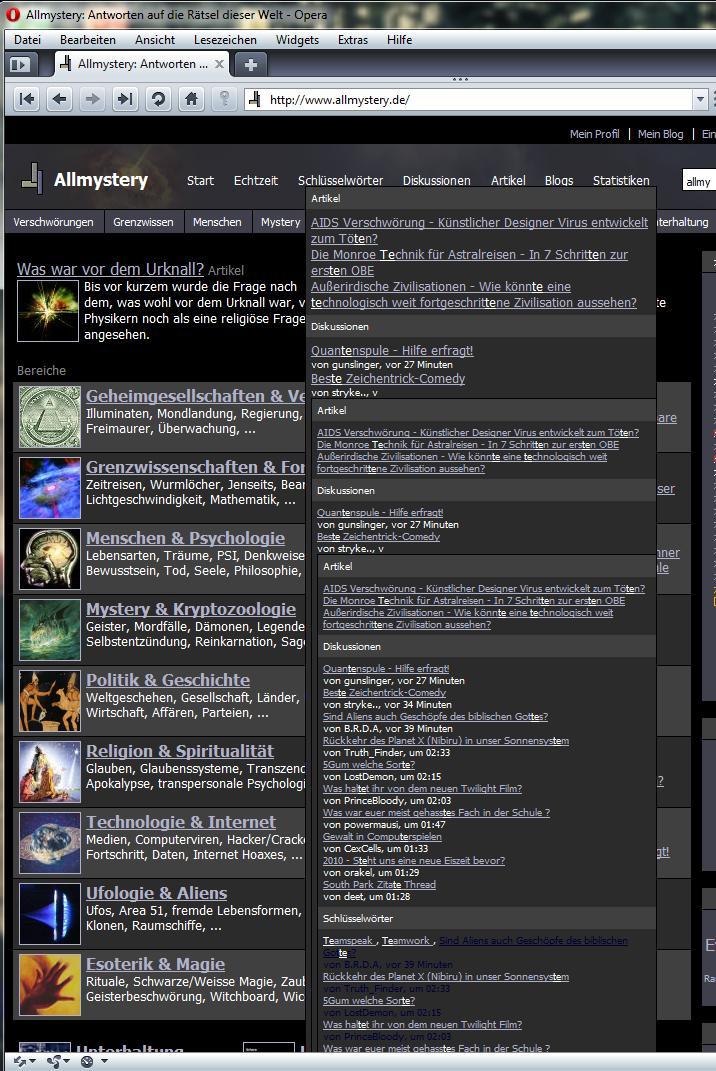Screen dimensions: 716x1071
Task: Open the Lesezeichen menu
Action: click(x=225, y=40)
